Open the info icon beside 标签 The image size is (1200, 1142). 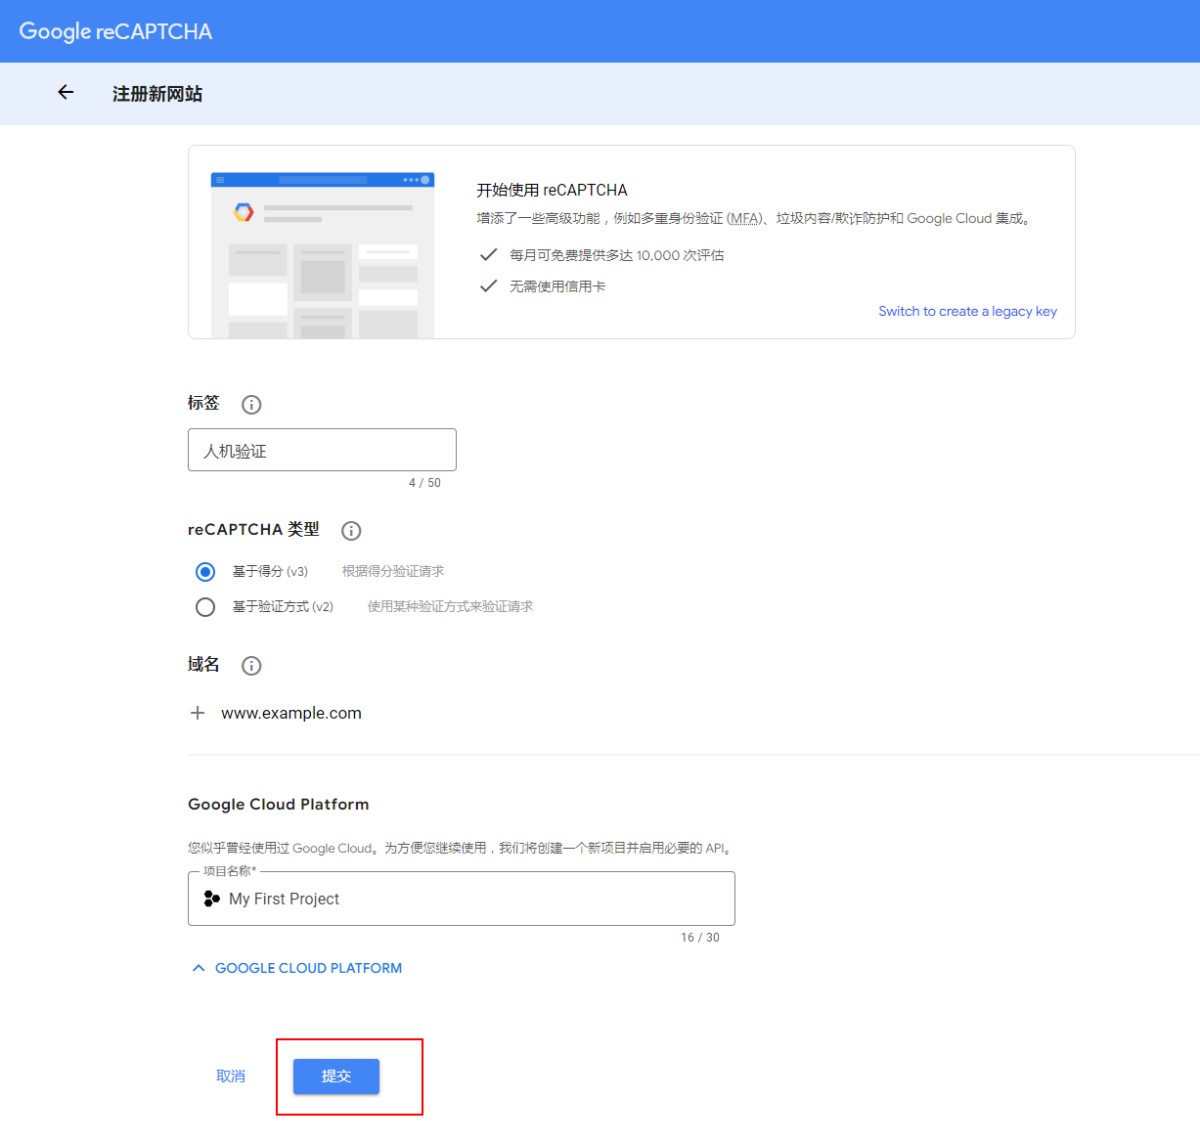pyautogui.click(x=252, y=405)
